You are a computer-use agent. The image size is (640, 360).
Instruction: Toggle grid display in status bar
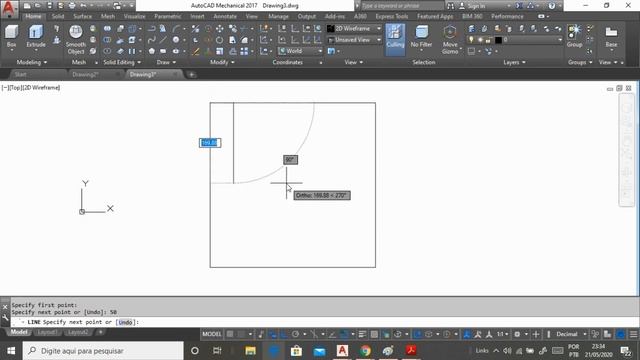(x=230, y=334)
